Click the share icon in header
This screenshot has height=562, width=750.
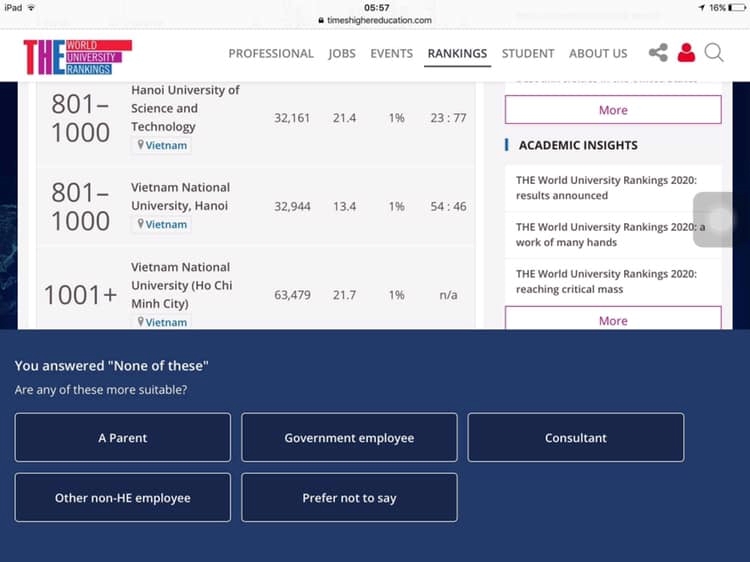coord(658,53)
